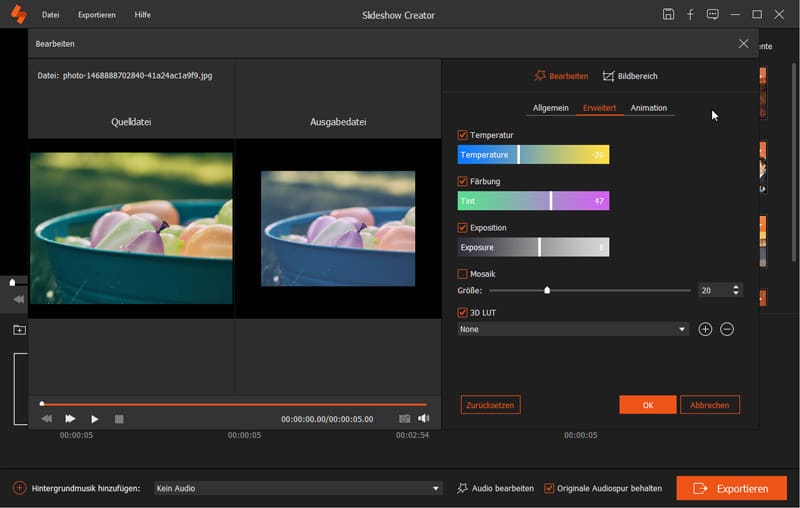Click the feedback chat icon
Image resolution: width=800 pixels, height=508 pixels.
point(712,14)
